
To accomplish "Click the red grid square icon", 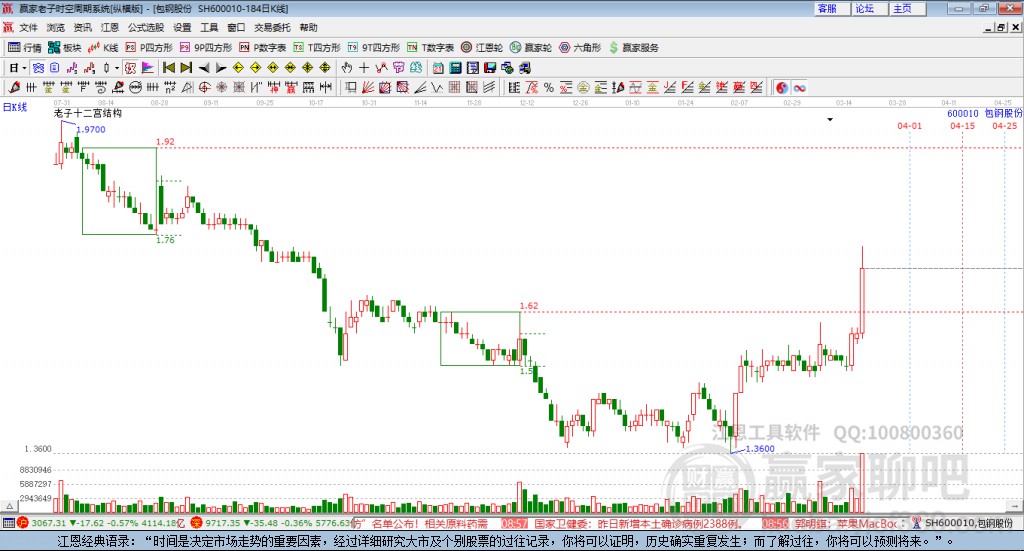I will coord(455,87).
